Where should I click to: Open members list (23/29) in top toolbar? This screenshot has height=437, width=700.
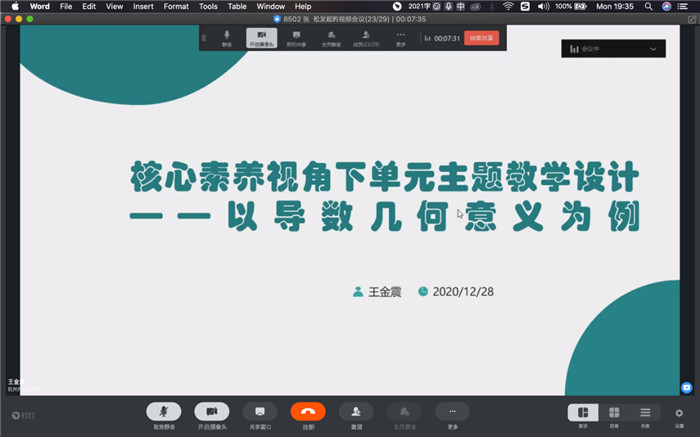366,38
